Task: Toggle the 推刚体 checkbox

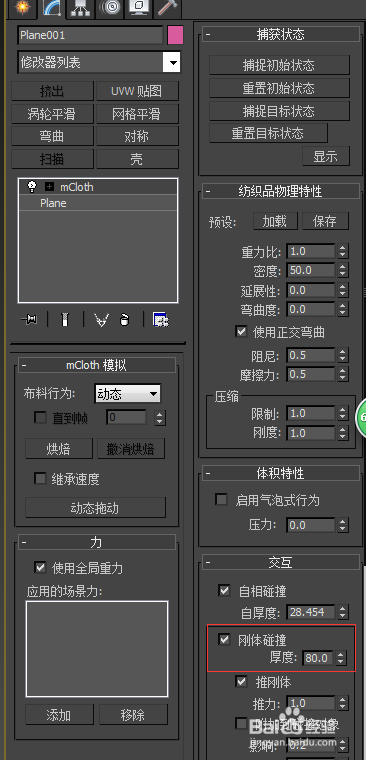Action: point(241,682)
